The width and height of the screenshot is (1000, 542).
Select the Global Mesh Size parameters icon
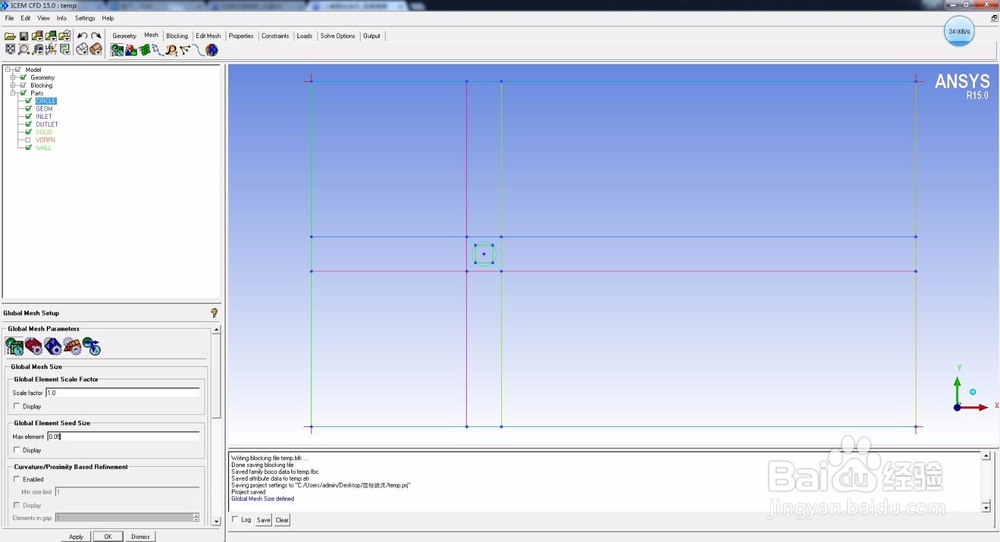(x=14, y=346)
